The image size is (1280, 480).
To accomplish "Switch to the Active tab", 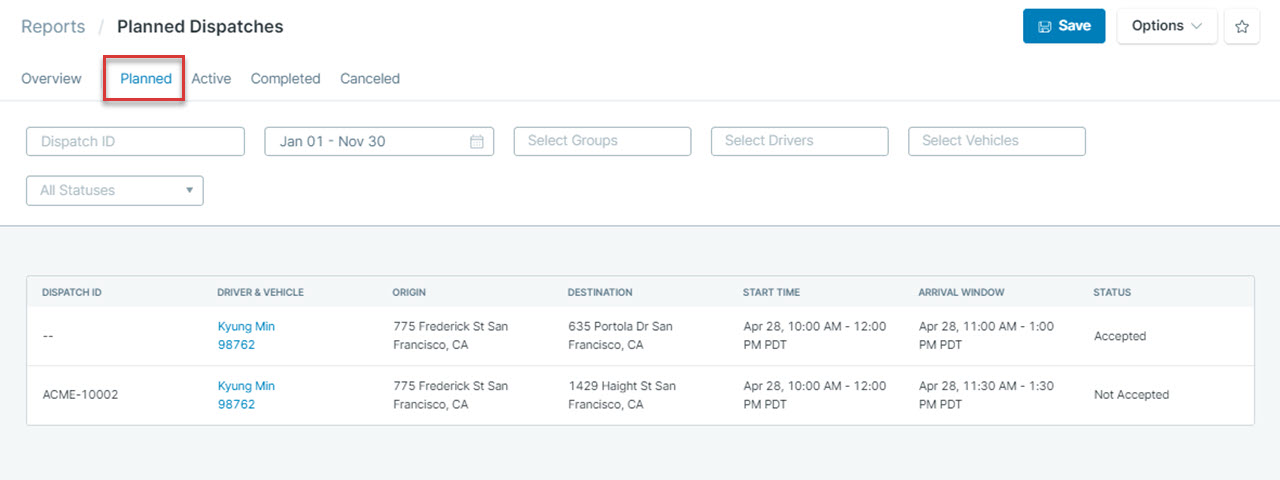I will point(211,79).
